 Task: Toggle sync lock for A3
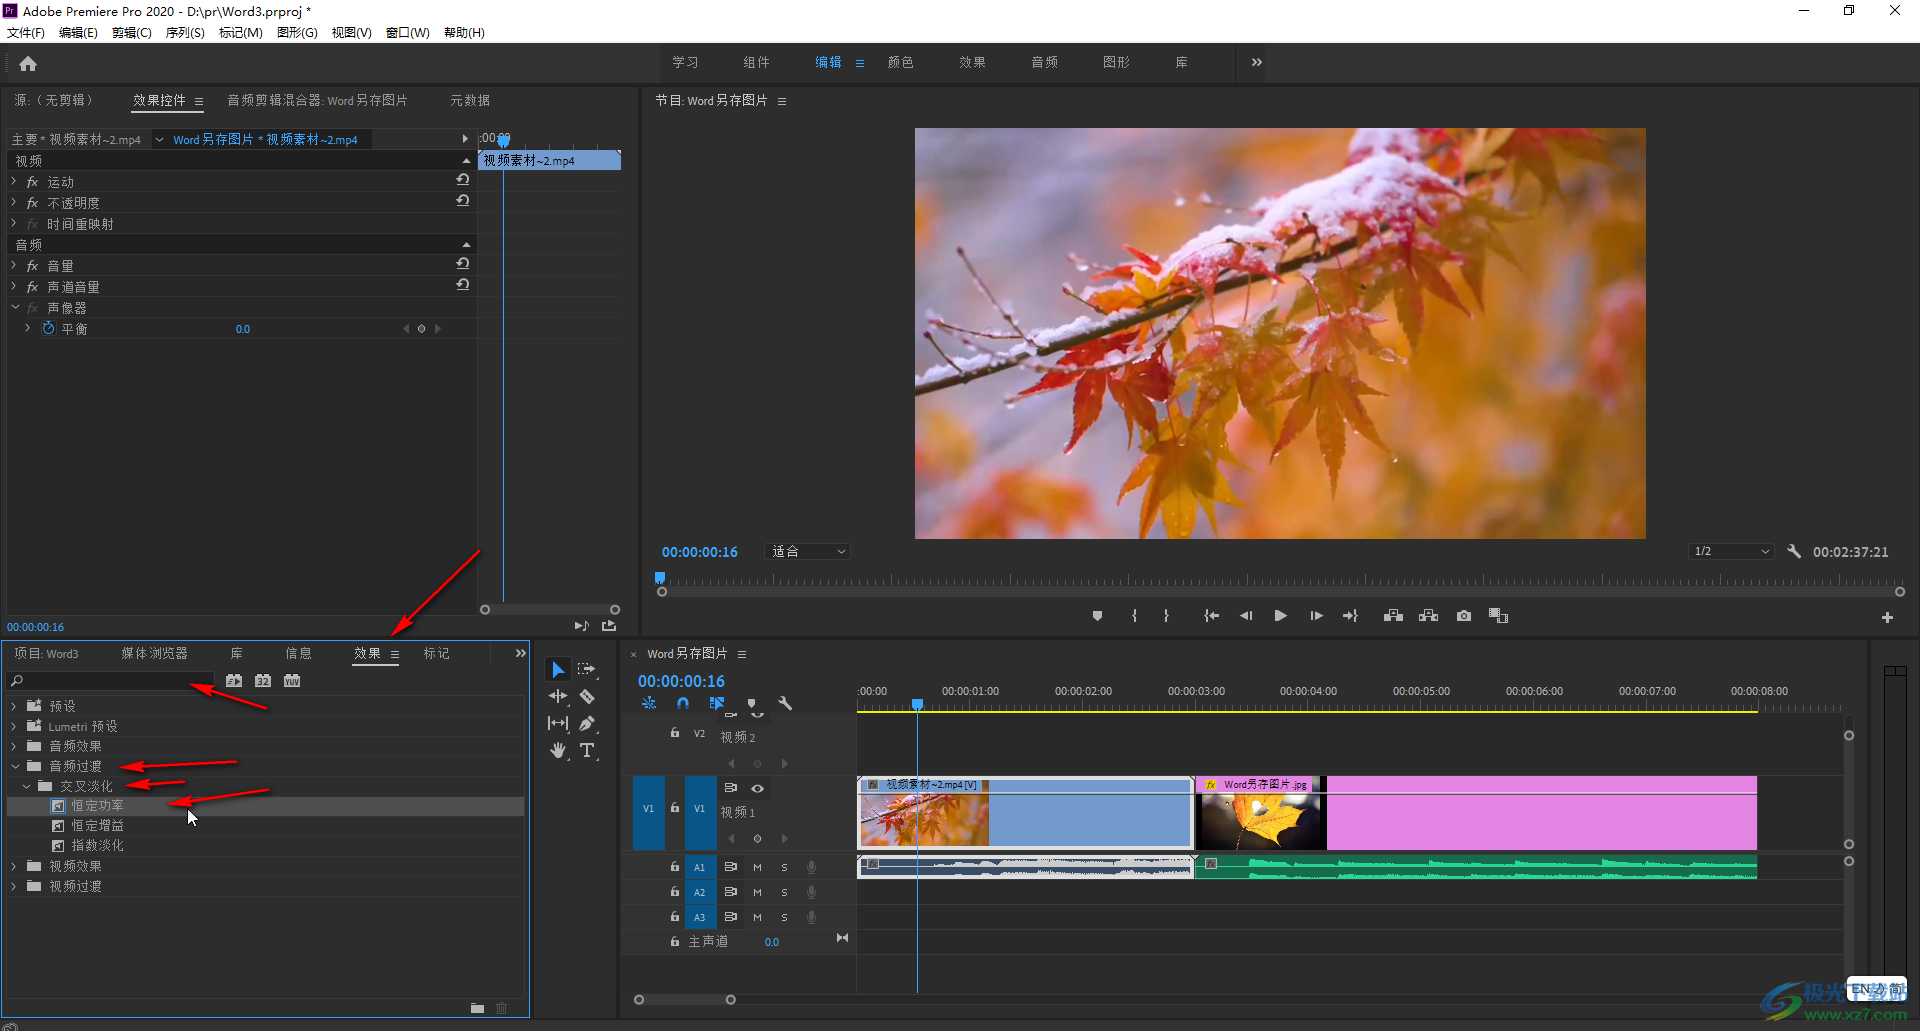[731, 916]
